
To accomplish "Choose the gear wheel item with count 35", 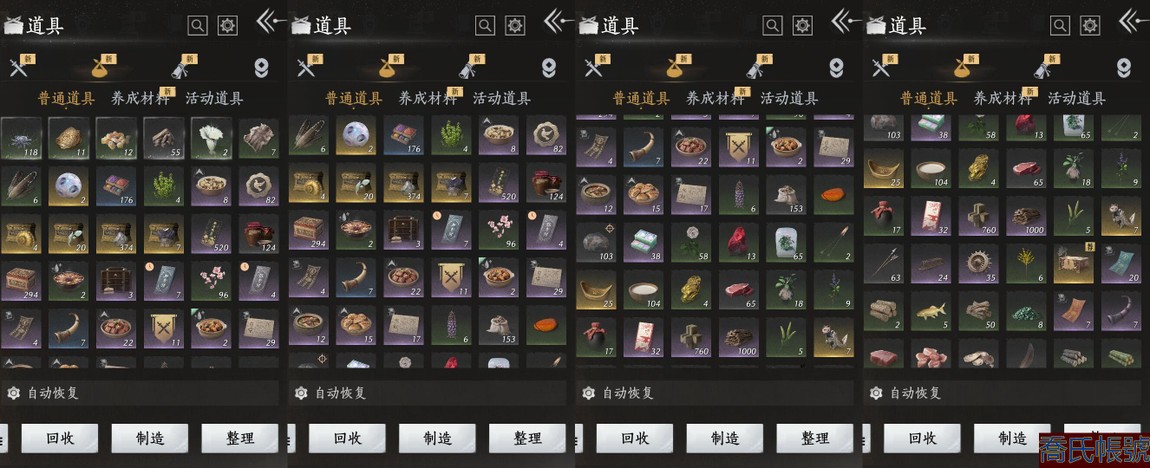I will (978, 263).
